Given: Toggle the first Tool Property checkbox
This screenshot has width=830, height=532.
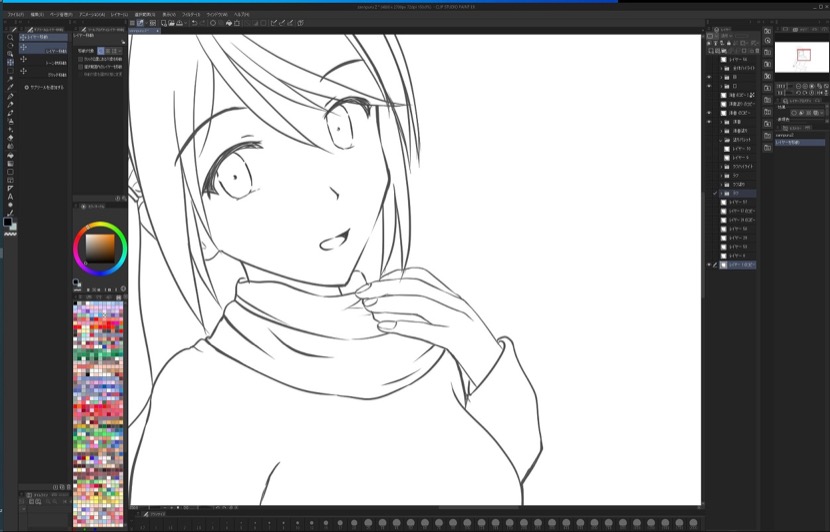Looking at the screenshot, I should click(80, 59).
